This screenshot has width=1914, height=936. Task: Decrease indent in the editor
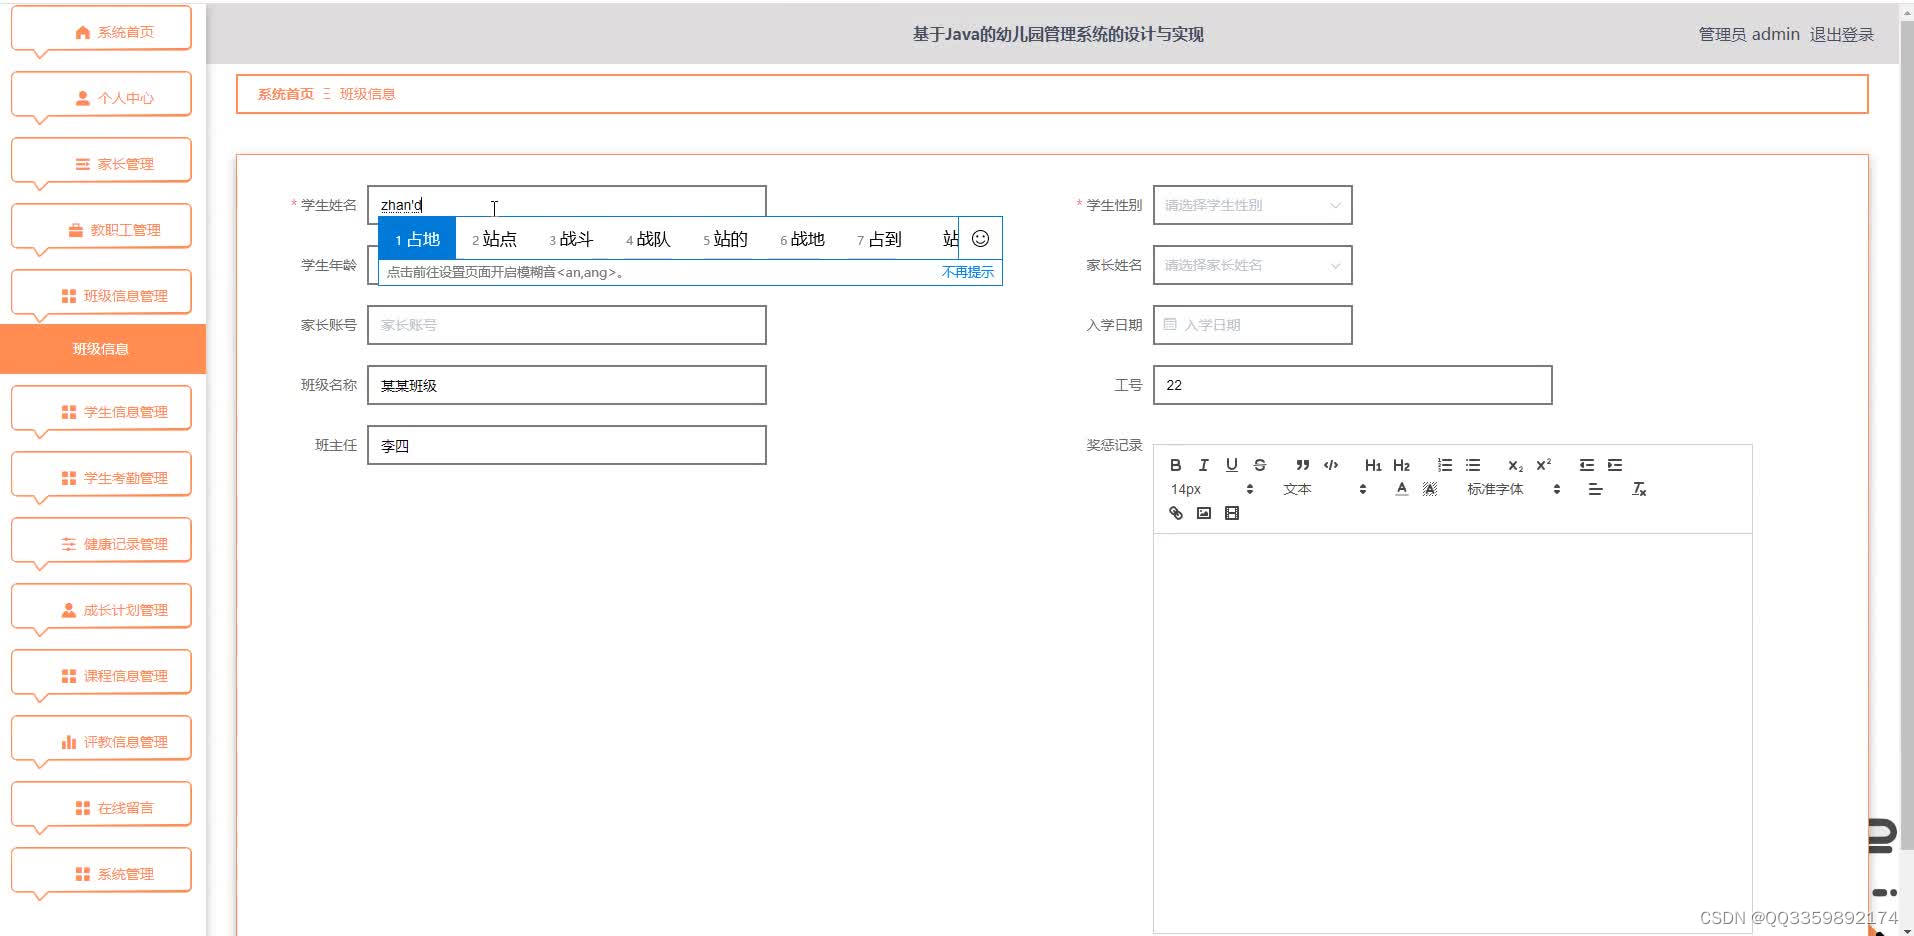coord(1587,465)
